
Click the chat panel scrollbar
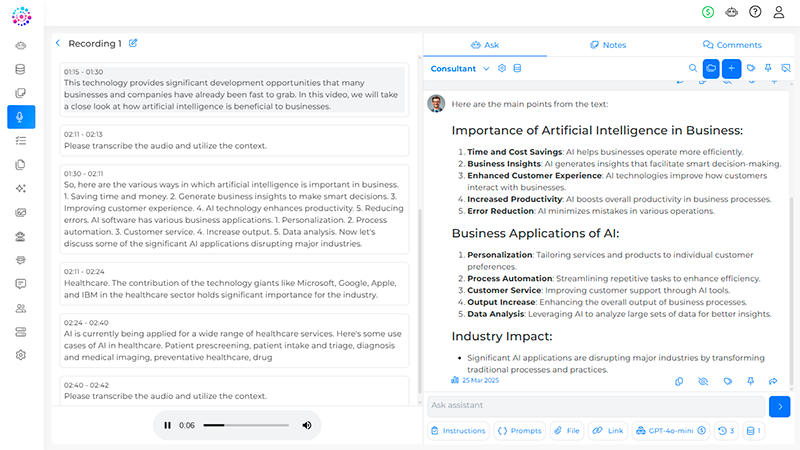791,291
